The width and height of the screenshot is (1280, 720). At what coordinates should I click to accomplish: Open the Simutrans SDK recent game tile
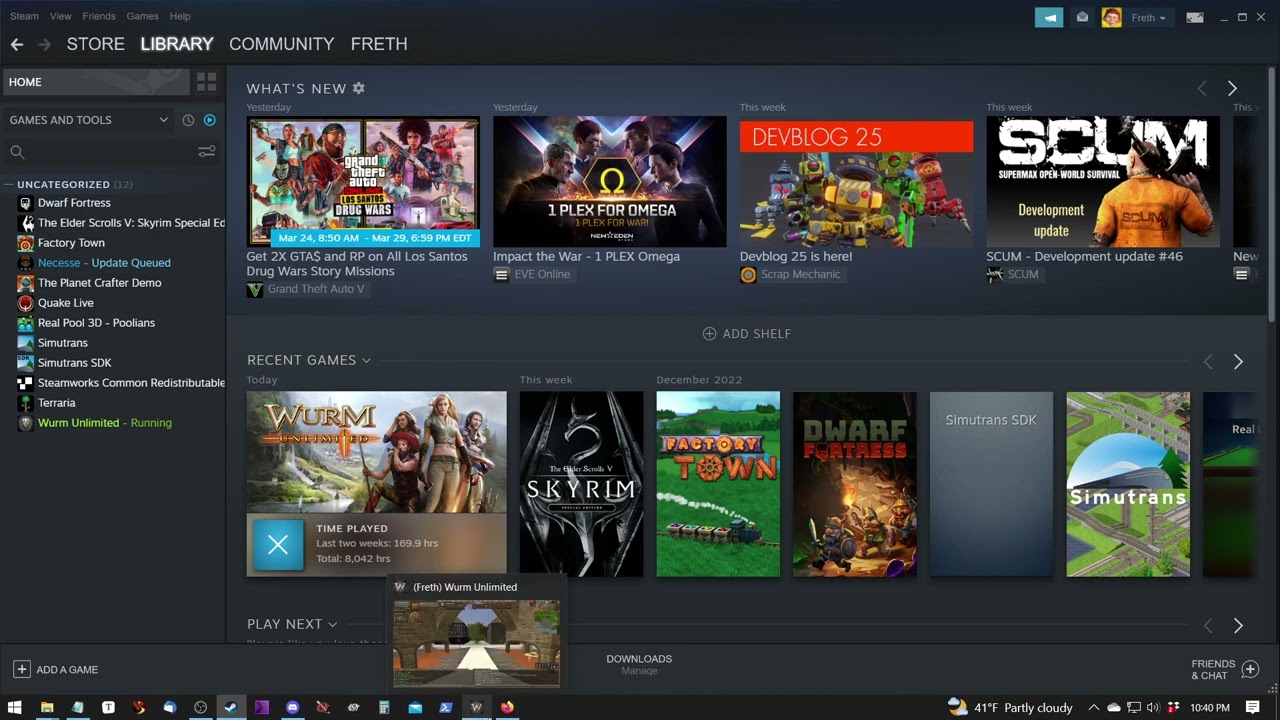[x=991, y=484]
